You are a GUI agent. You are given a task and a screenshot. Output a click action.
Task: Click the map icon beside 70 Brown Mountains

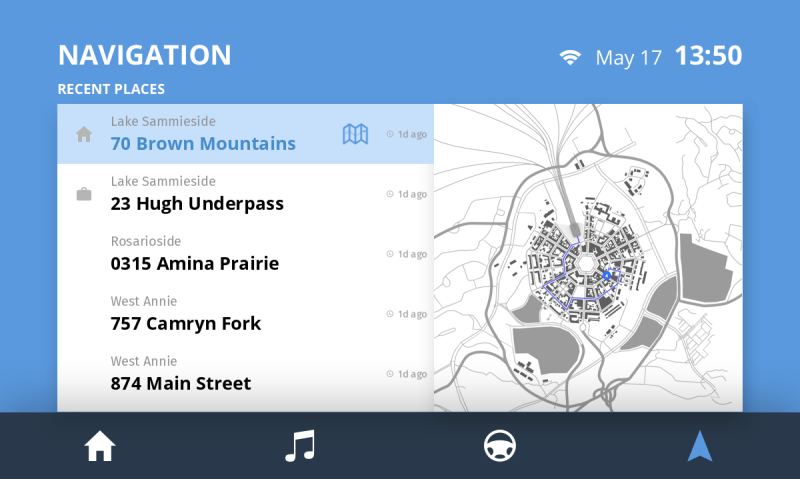355,134
